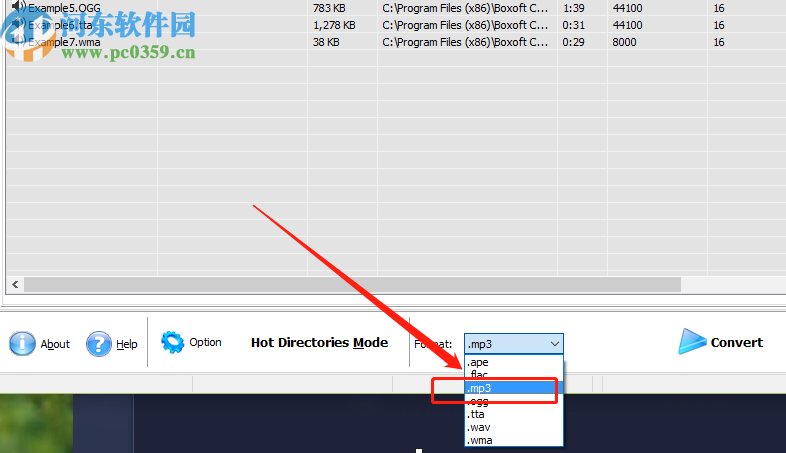Click bit value 16 in 0:31 row
This screenshot has height=453, width=786.
[719, 25]
